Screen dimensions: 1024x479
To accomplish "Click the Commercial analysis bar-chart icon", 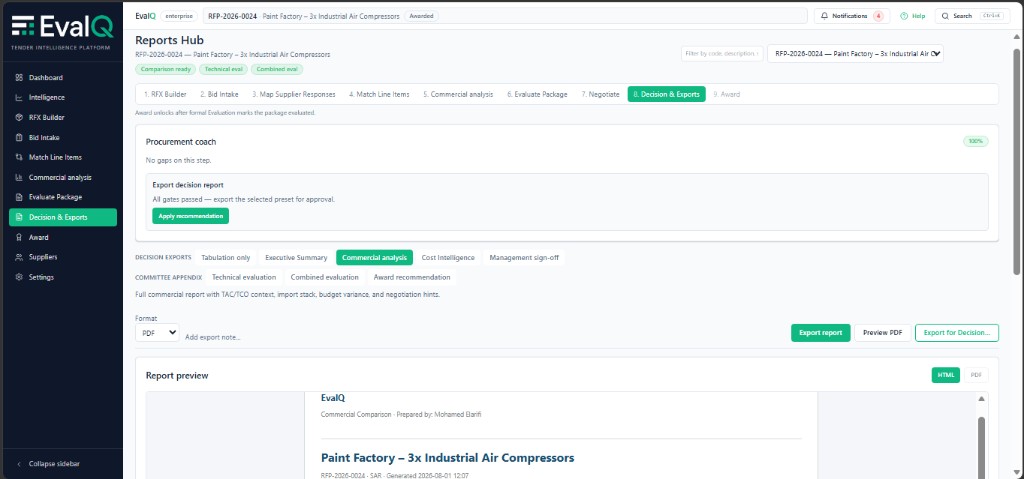I will (x=19, y=178).
